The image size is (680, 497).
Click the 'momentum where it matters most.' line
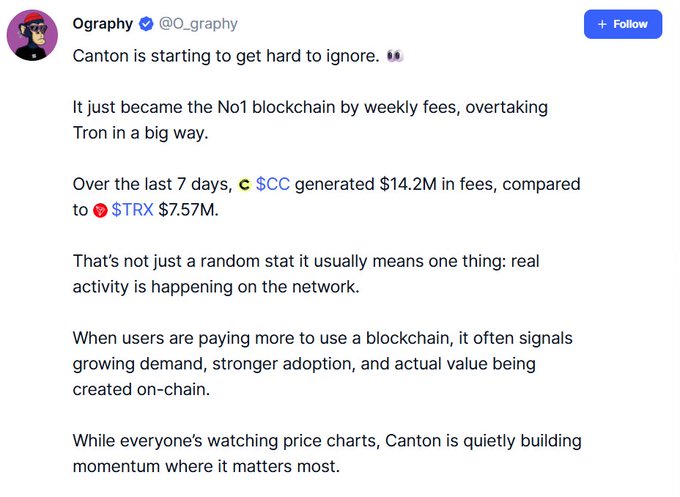point(206,467)
